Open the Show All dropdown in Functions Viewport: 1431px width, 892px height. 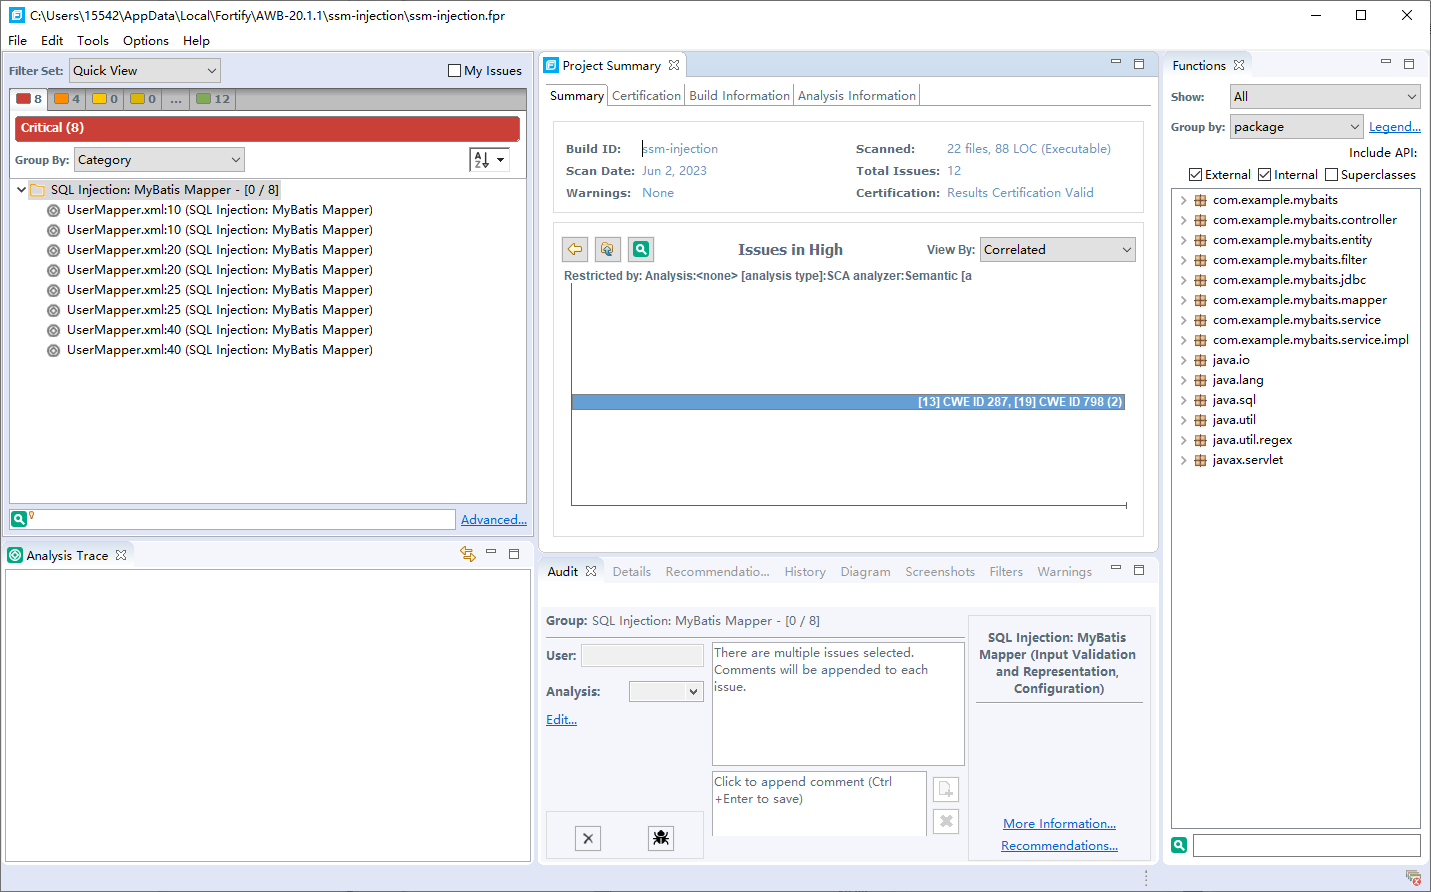pos(1325,97)
